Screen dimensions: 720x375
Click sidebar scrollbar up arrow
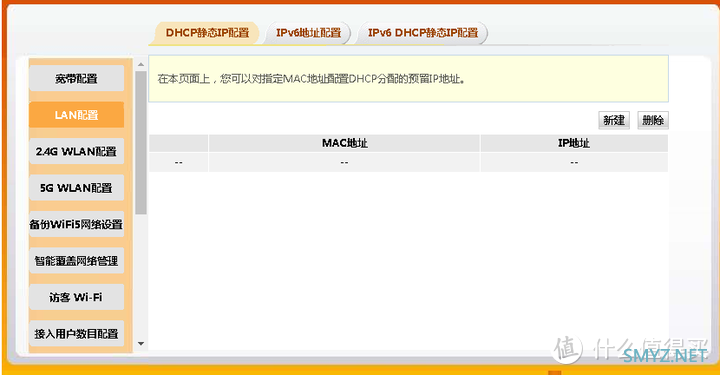141,65
